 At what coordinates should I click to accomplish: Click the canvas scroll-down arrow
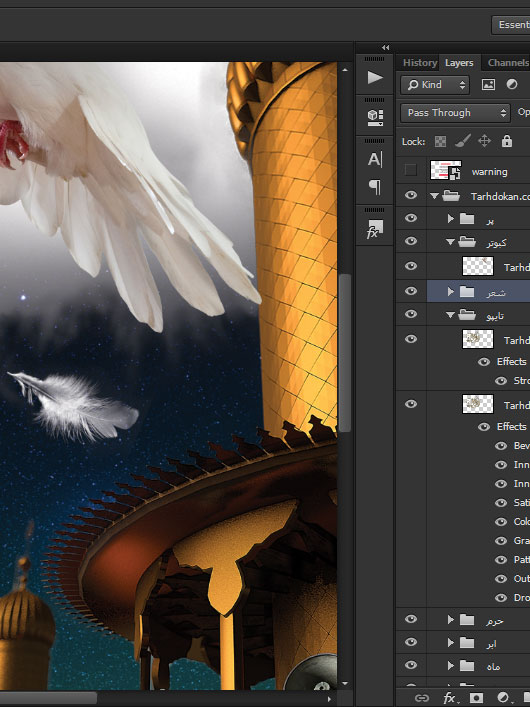(x=345, y=684)
